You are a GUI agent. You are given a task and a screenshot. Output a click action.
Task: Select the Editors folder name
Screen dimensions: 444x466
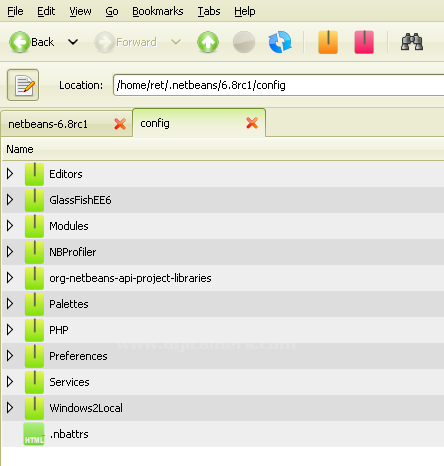click(x=66, y=174)
